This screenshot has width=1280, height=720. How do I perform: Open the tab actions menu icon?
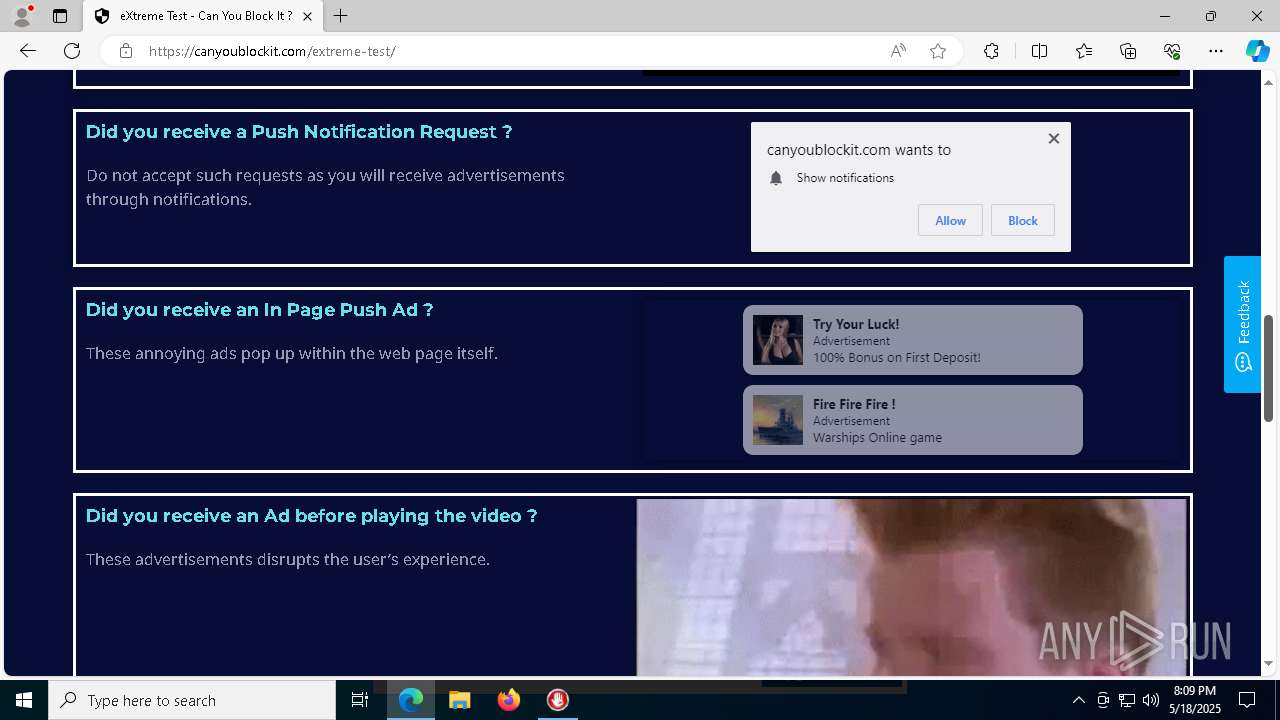[x=60, y=16]
